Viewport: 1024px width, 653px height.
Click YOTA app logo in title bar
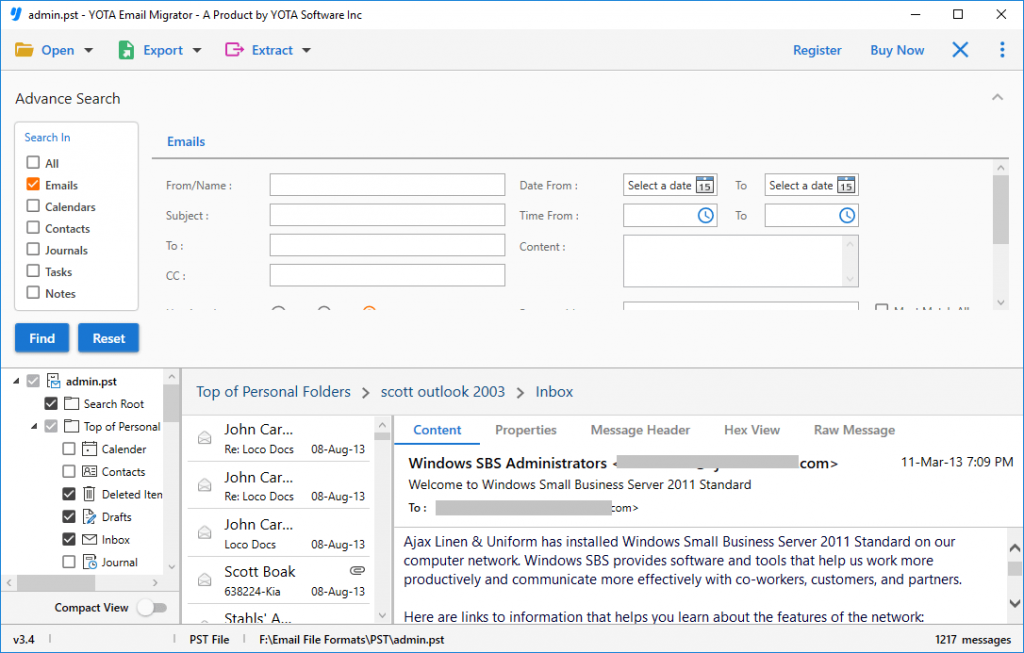coord(16,14)
